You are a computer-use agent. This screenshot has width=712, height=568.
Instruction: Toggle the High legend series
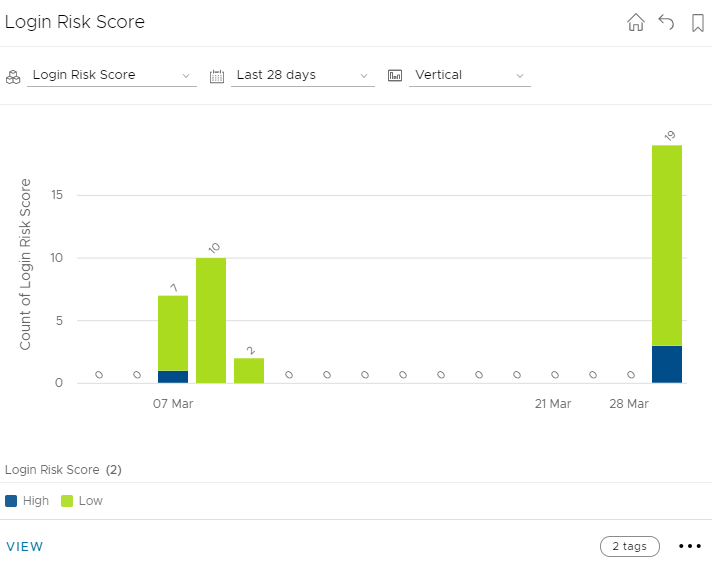point(35,501)
